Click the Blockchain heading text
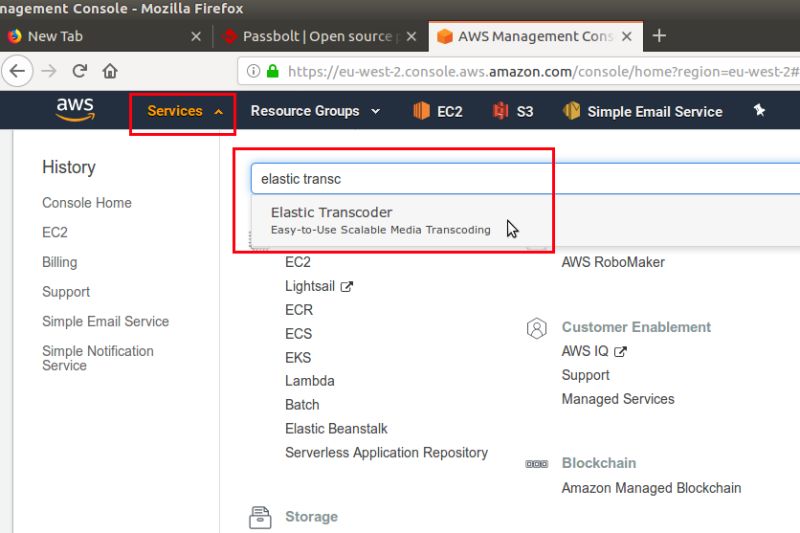 [598, 463]
